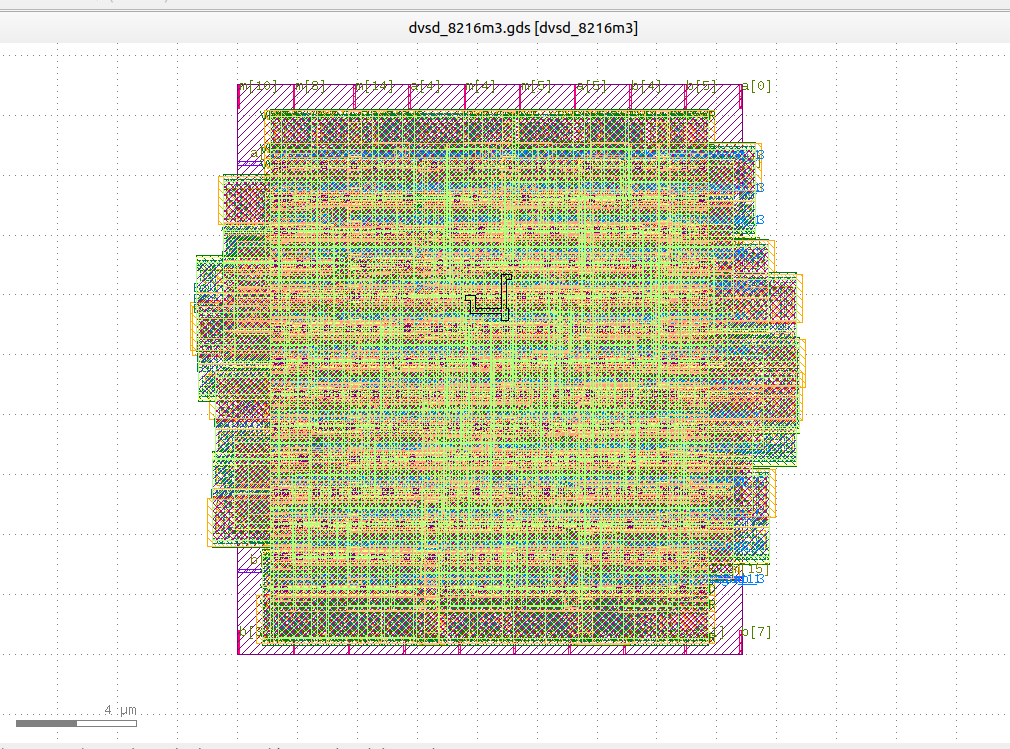Select the m[5] pin label
The image size is (1010, 749).
tap(537, 87)
